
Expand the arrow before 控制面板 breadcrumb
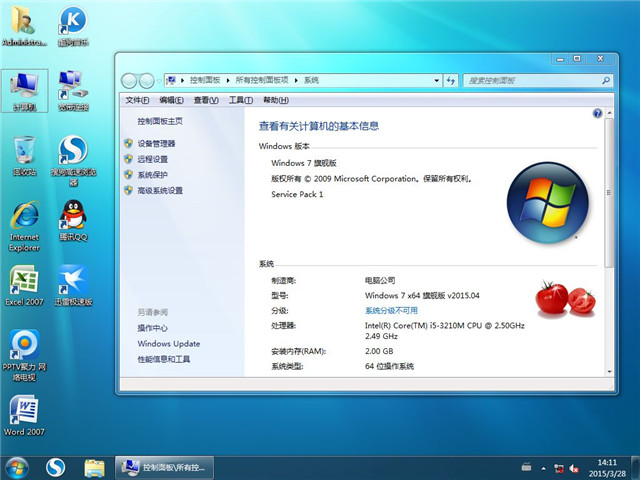point(182,80)
